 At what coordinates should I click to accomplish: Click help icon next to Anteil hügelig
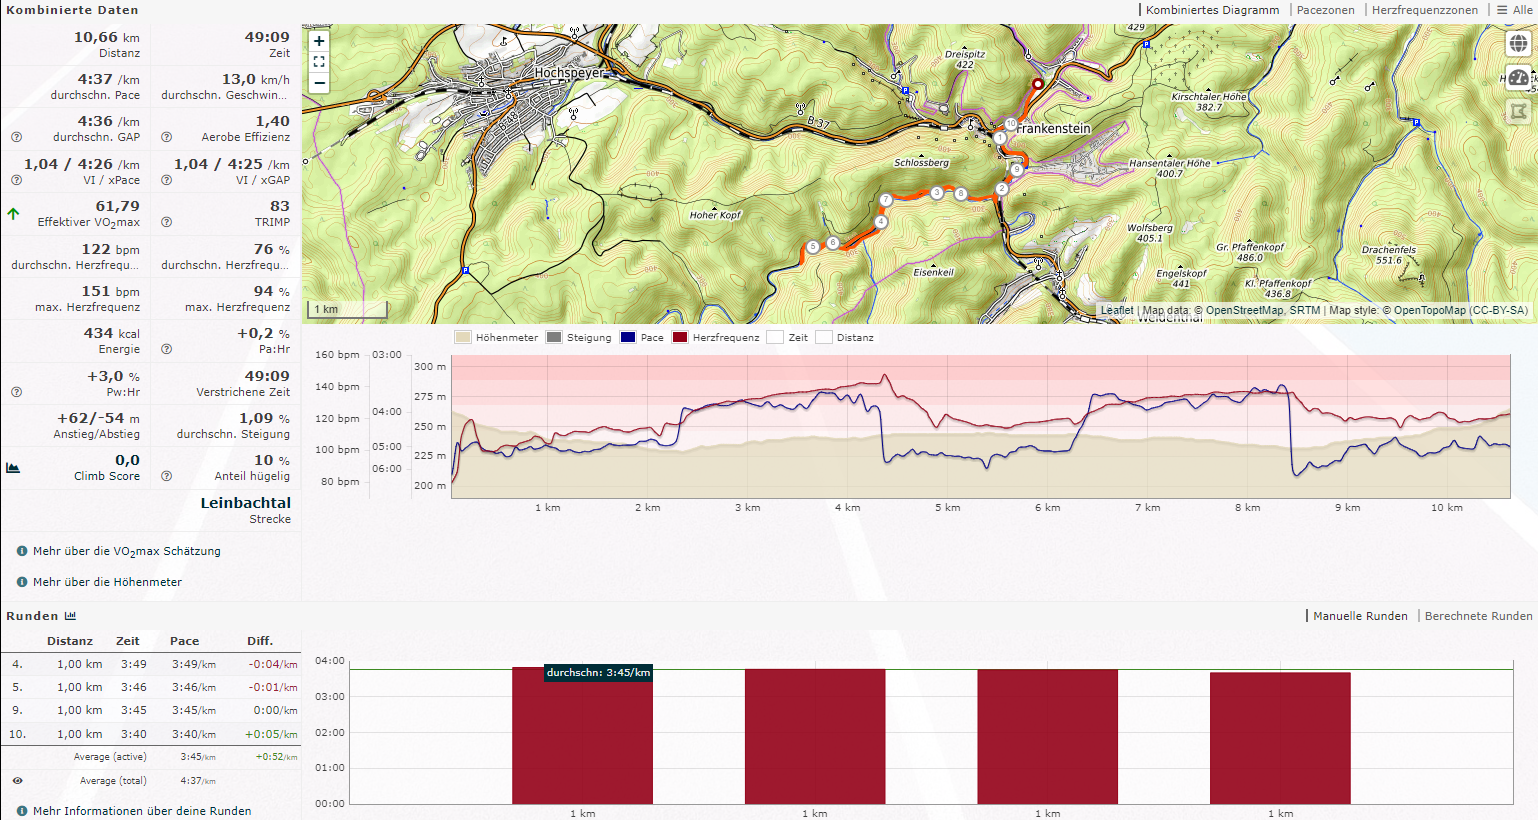(166, 476)
